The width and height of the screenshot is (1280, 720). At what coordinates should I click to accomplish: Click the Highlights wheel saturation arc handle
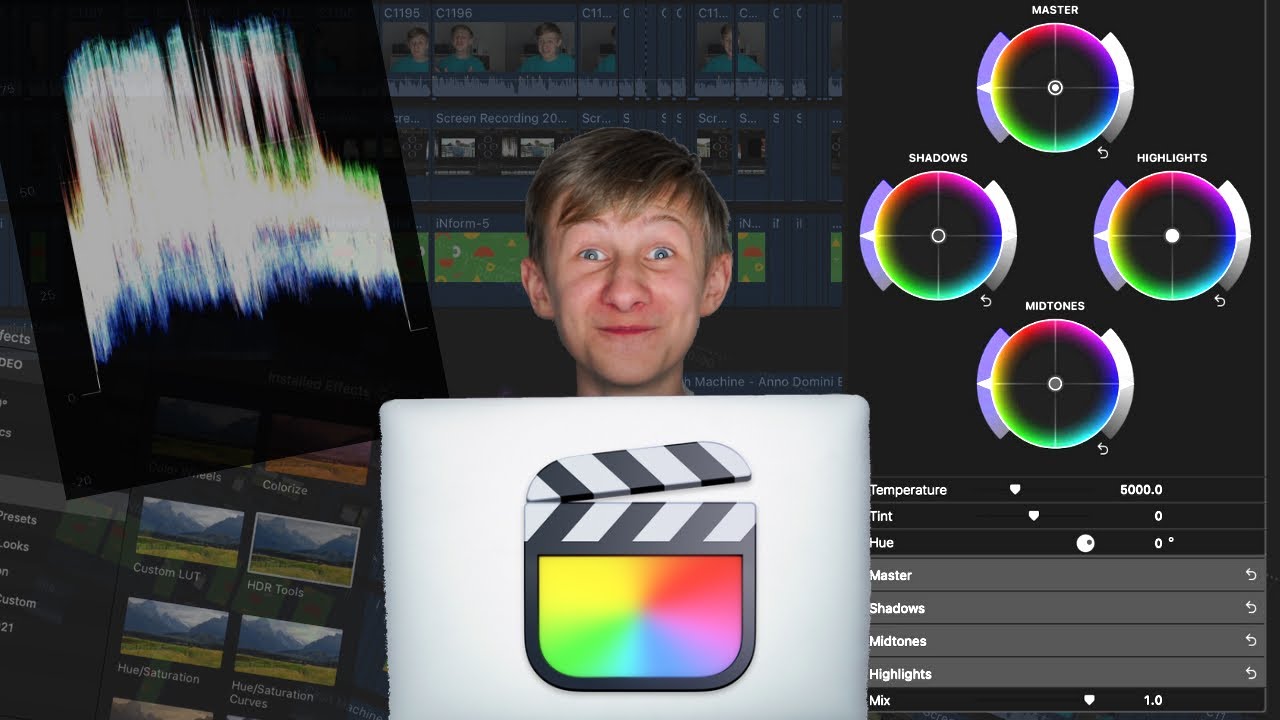tap(1102, 236)
